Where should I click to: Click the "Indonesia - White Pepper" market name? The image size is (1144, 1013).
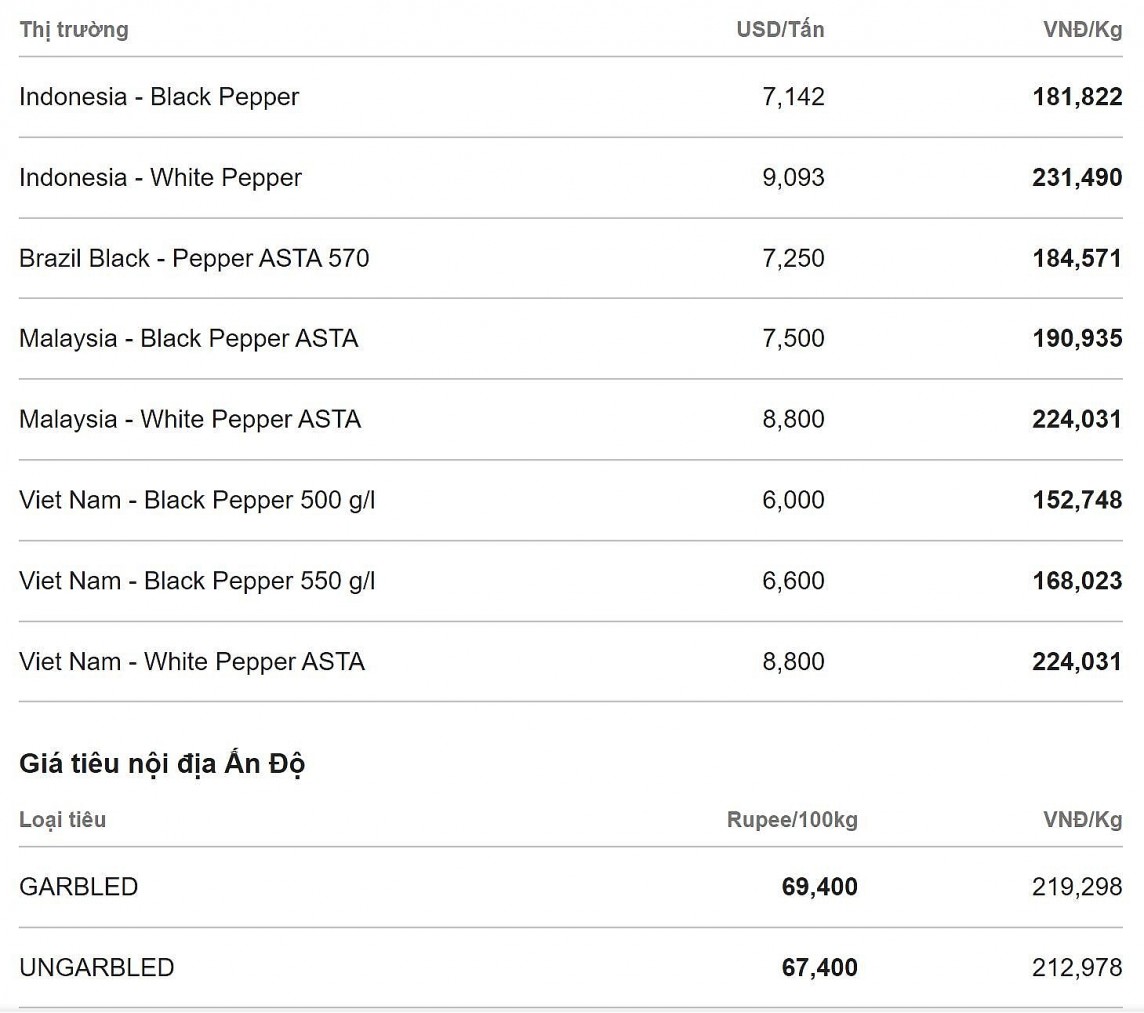(x=160, y=178)
